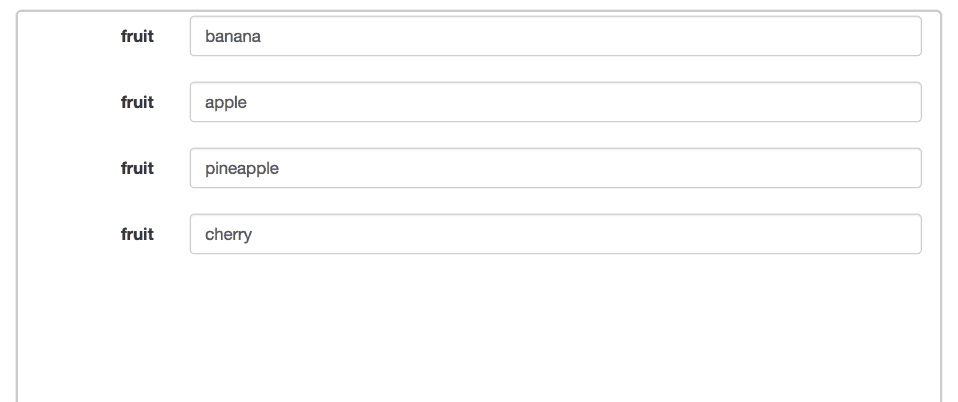This screenshot has height=402, width=958.
Task: Activate the last fruit text field
Action: pyautogui.click(x=555, y=234)
